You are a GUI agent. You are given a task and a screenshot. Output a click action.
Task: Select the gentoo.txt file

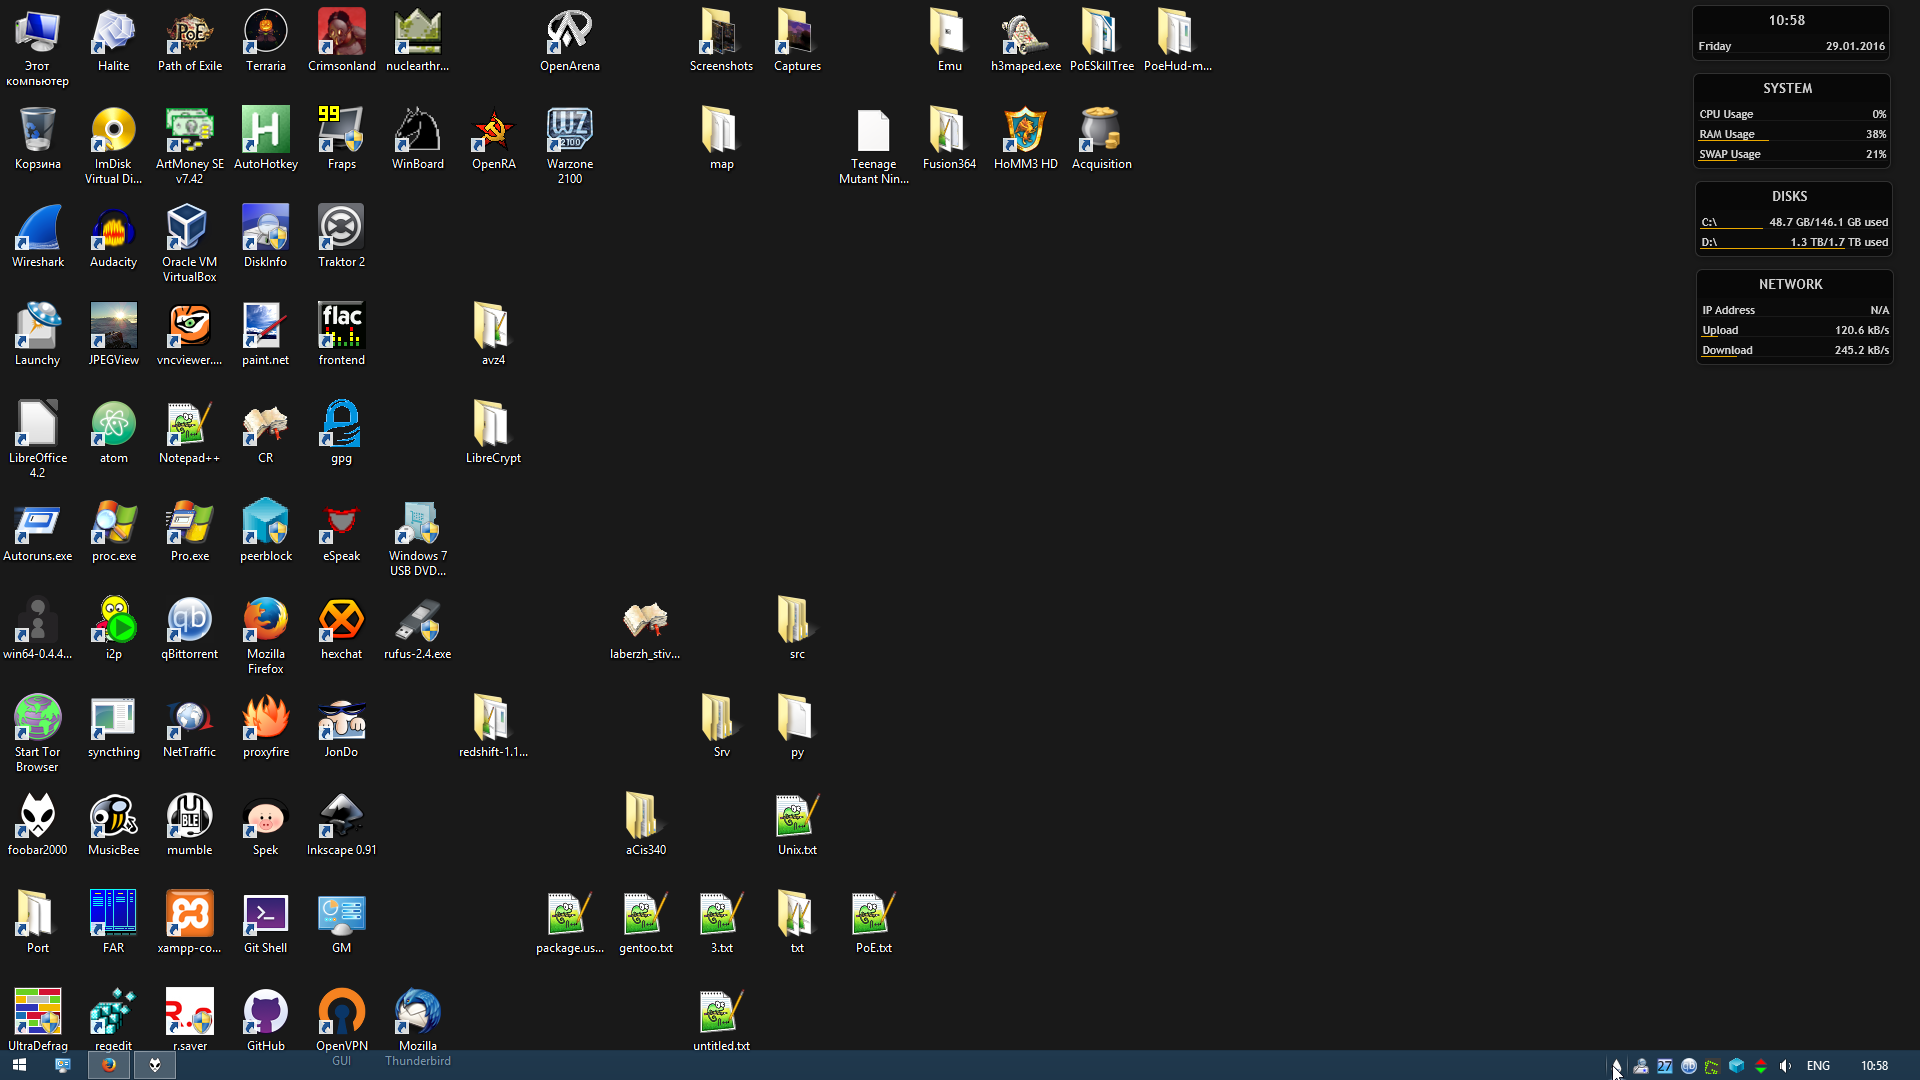pos(646,922)
